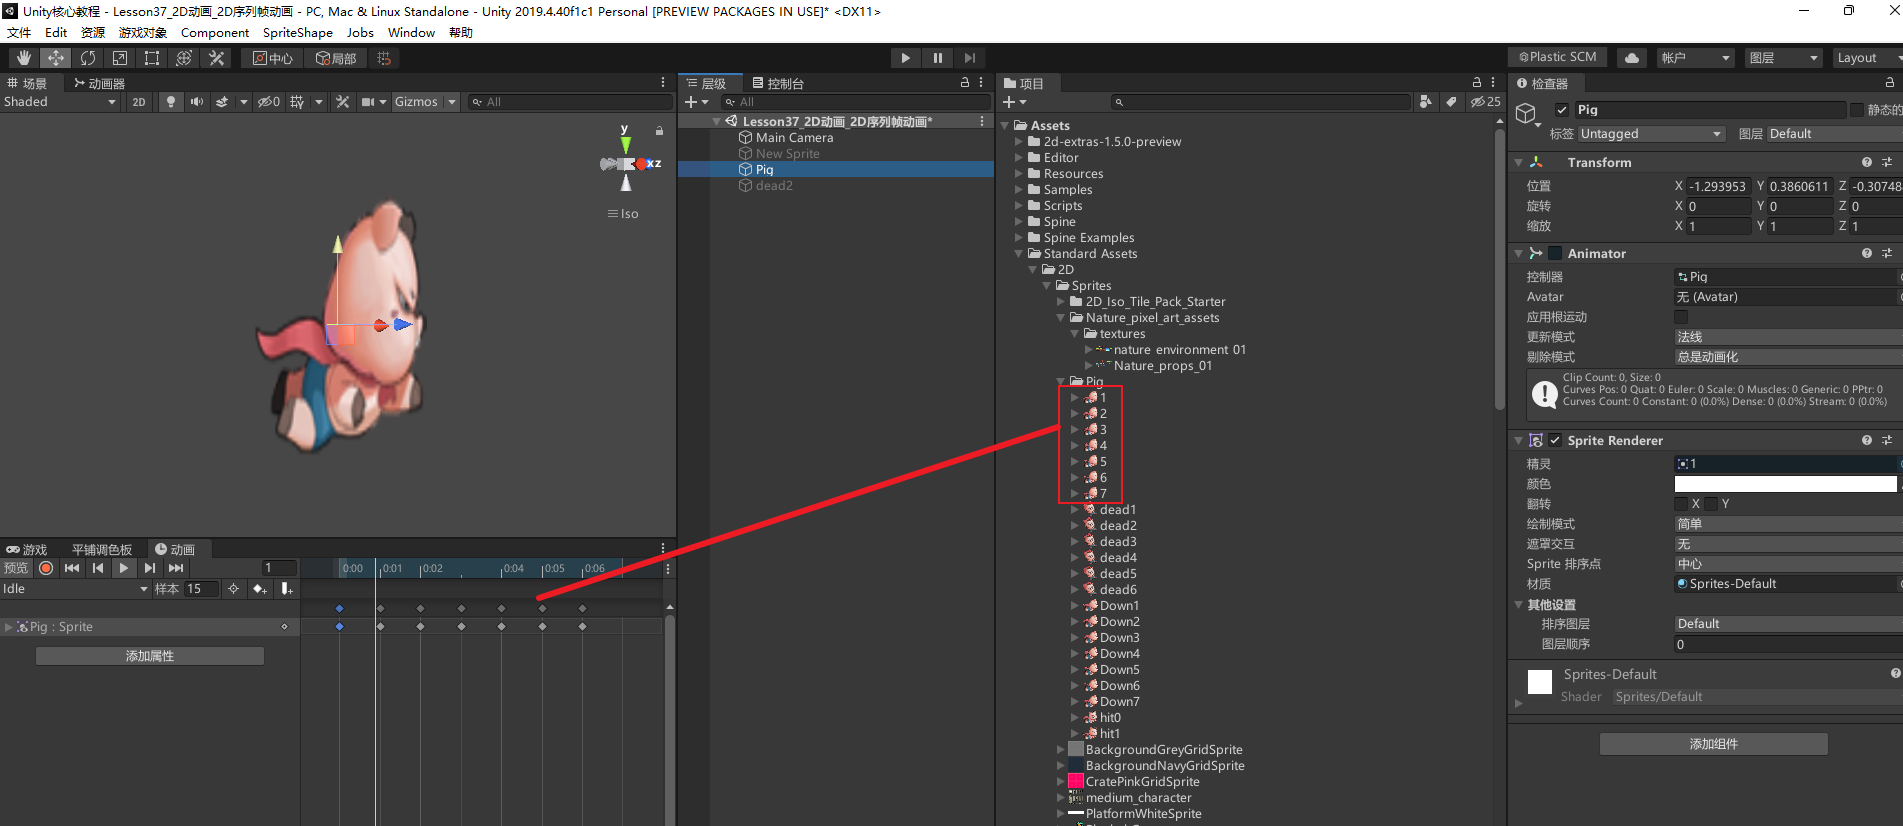Open the Untagged tag dropdown
The height and width of the screenshot is (826, 1903).
[1650, 134]
